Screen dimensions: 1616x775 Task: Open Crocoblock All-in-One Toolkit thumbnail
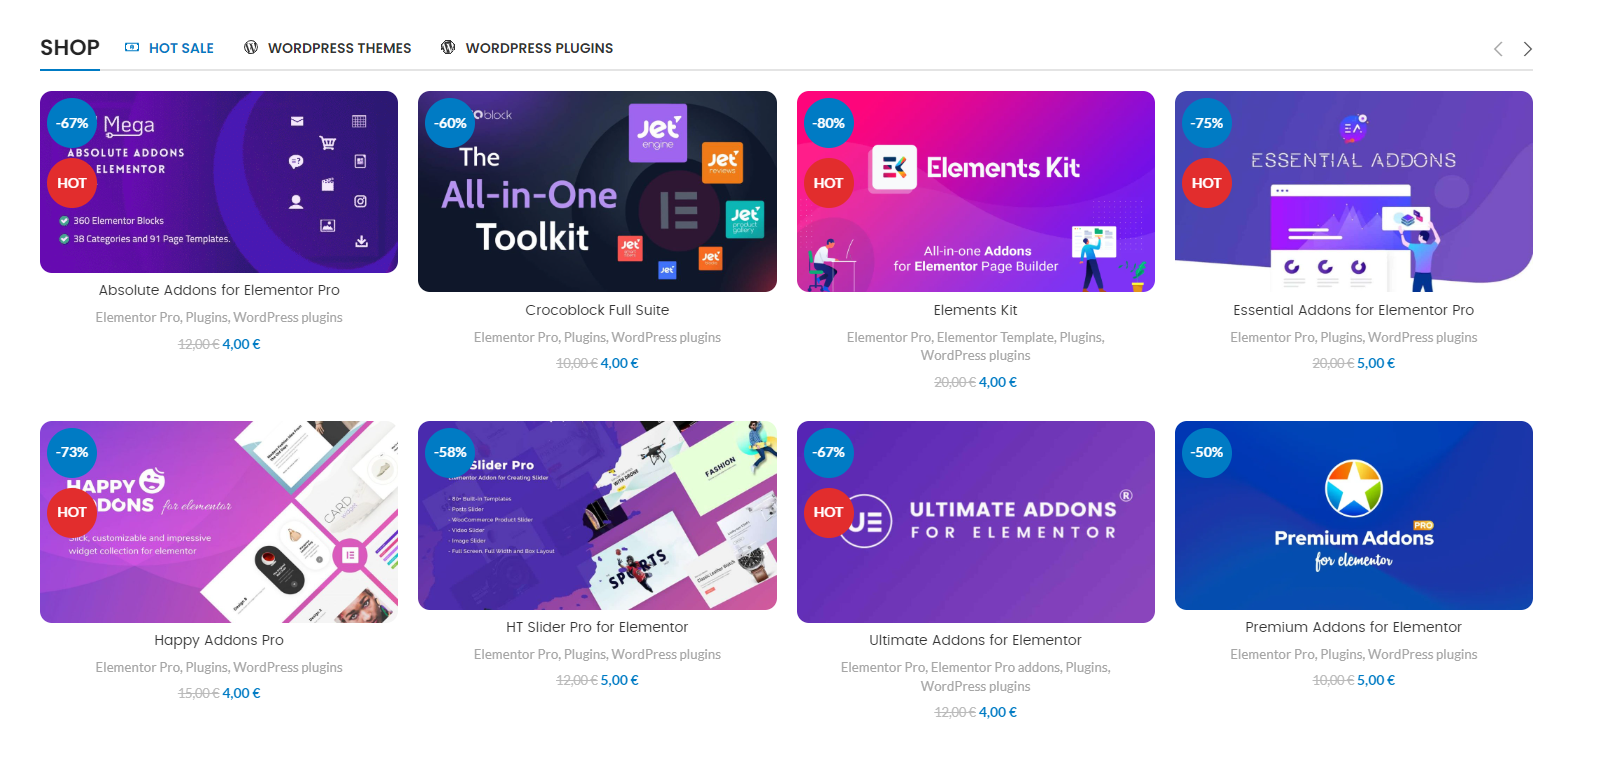point(597,191)
